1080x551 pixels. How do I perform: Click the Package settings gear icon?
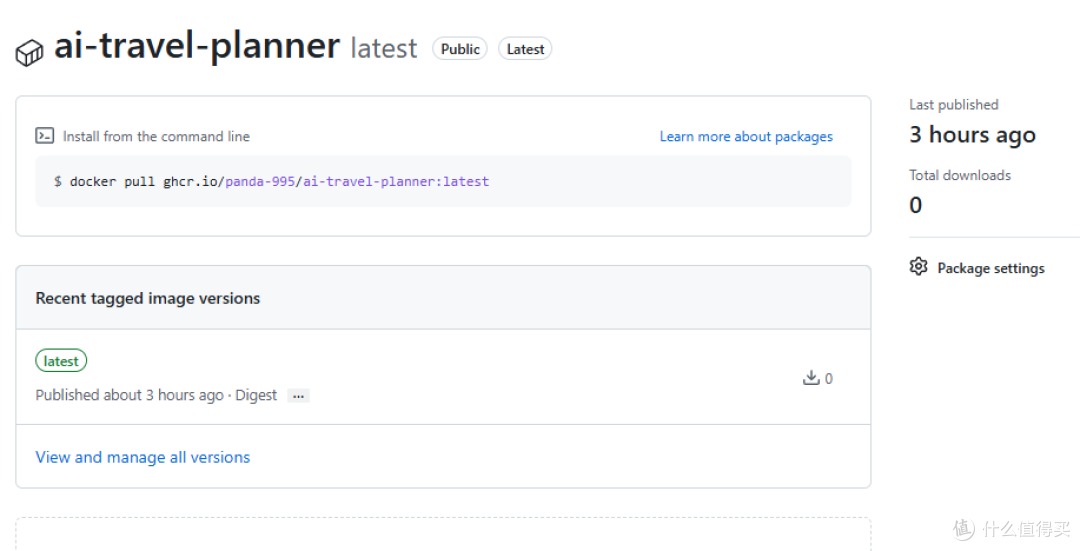pyautogui.click(x=918, y=267)
